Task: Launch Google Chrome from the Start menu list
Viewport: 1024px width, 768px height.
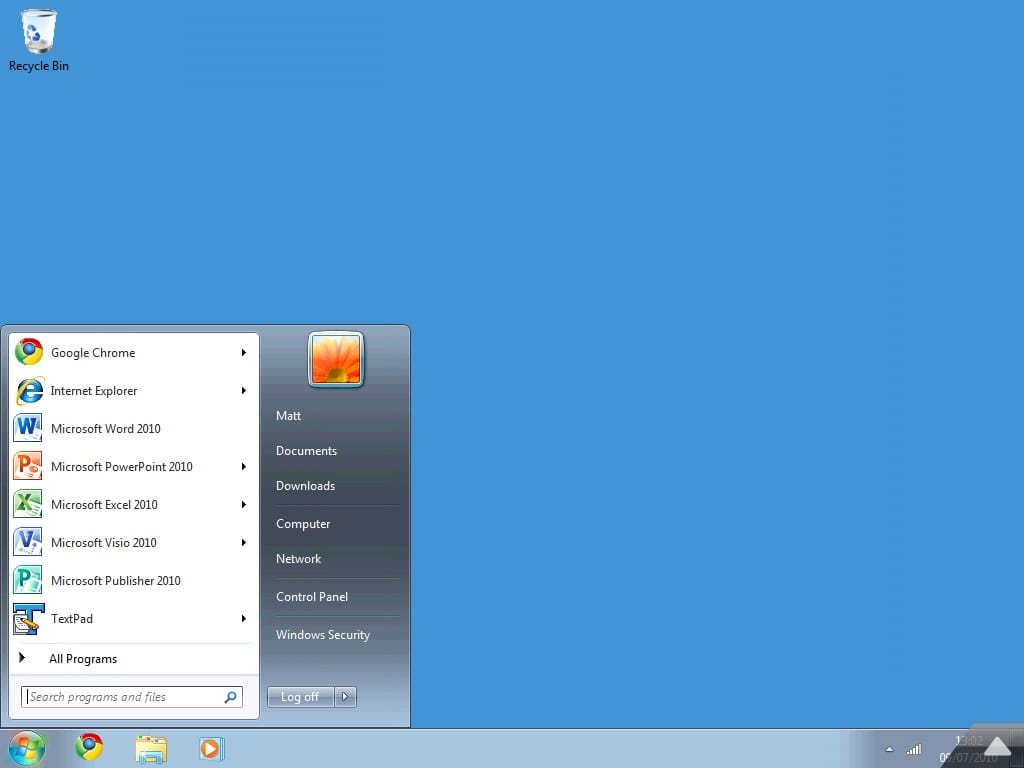Action: point(133,353)
